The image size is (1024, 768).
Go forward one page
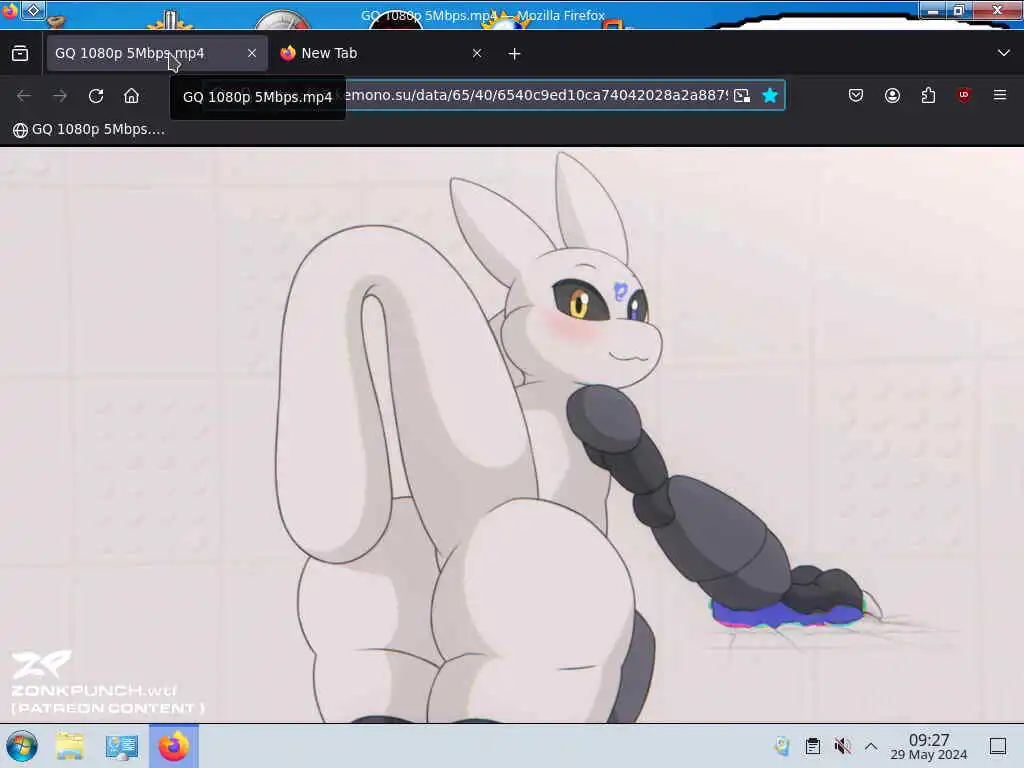pos(60,96)
